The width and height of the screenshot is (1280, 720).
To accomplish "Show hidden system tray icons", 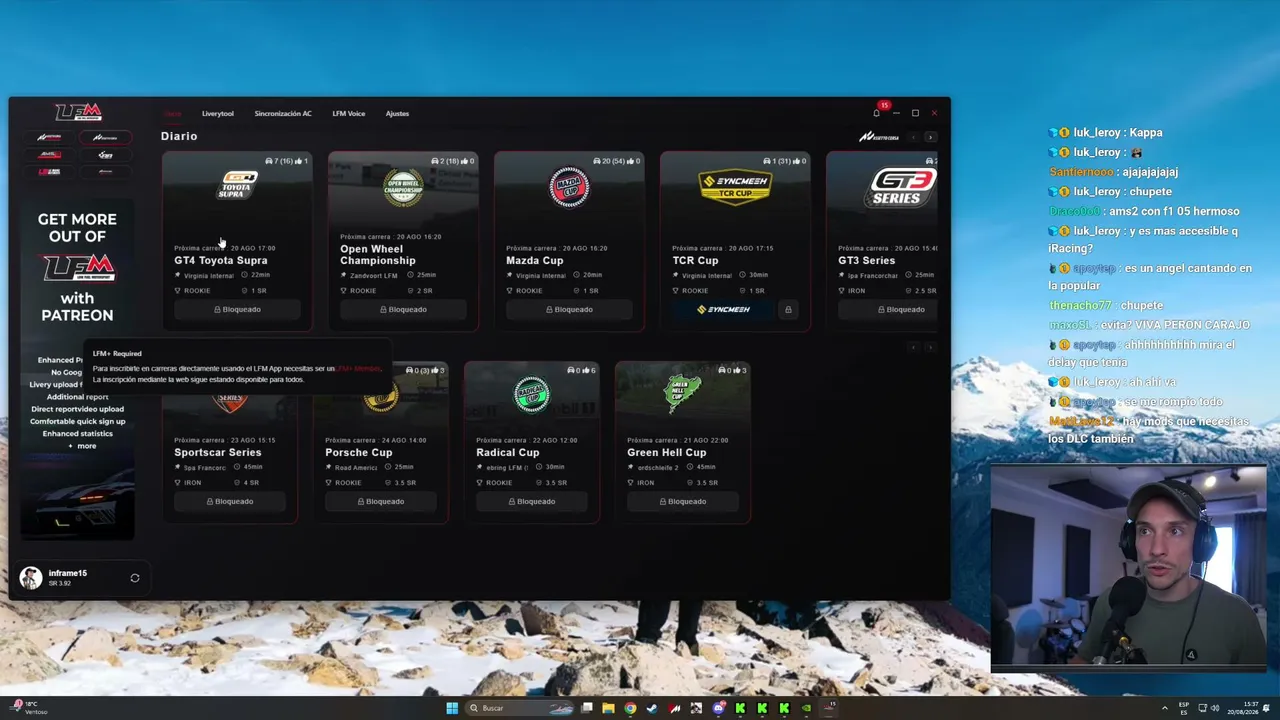I will pos(1165,708).
